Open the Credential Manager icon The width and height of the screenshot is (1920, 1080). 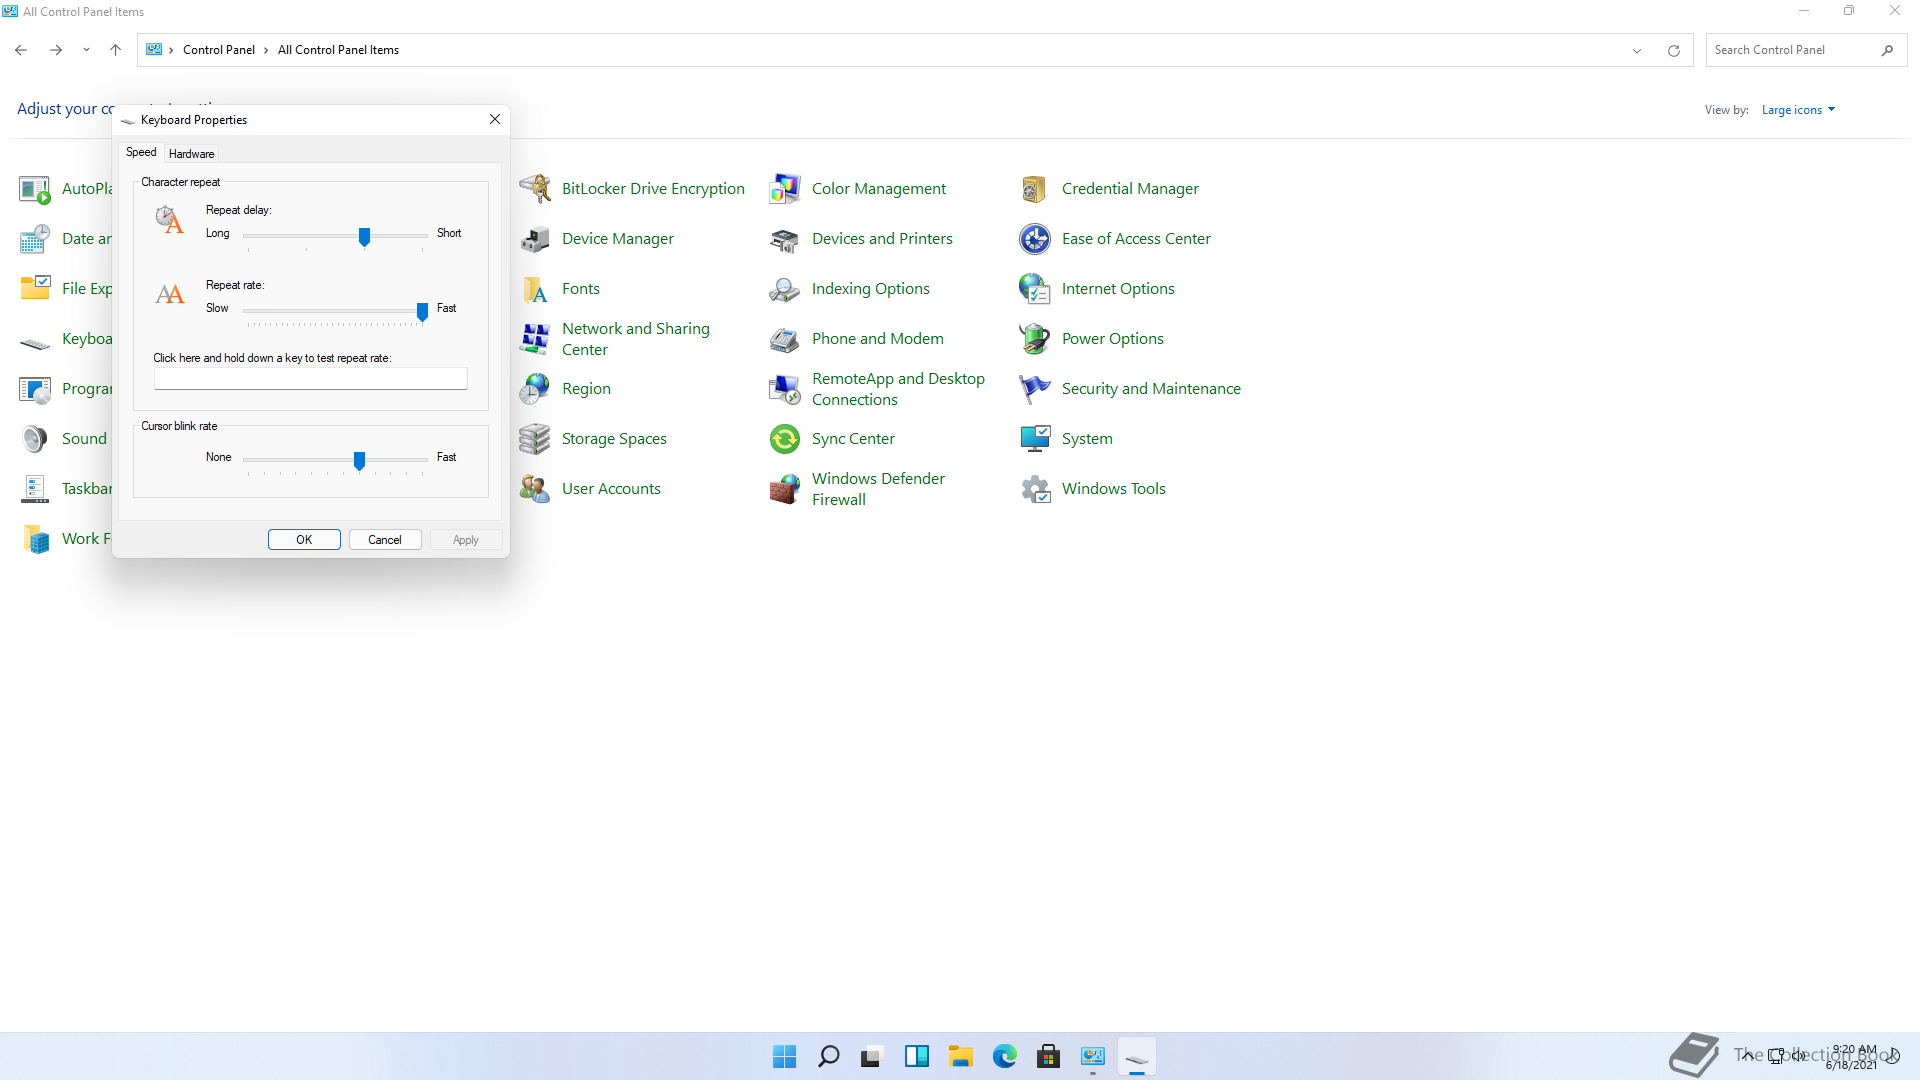point(1035,188)
